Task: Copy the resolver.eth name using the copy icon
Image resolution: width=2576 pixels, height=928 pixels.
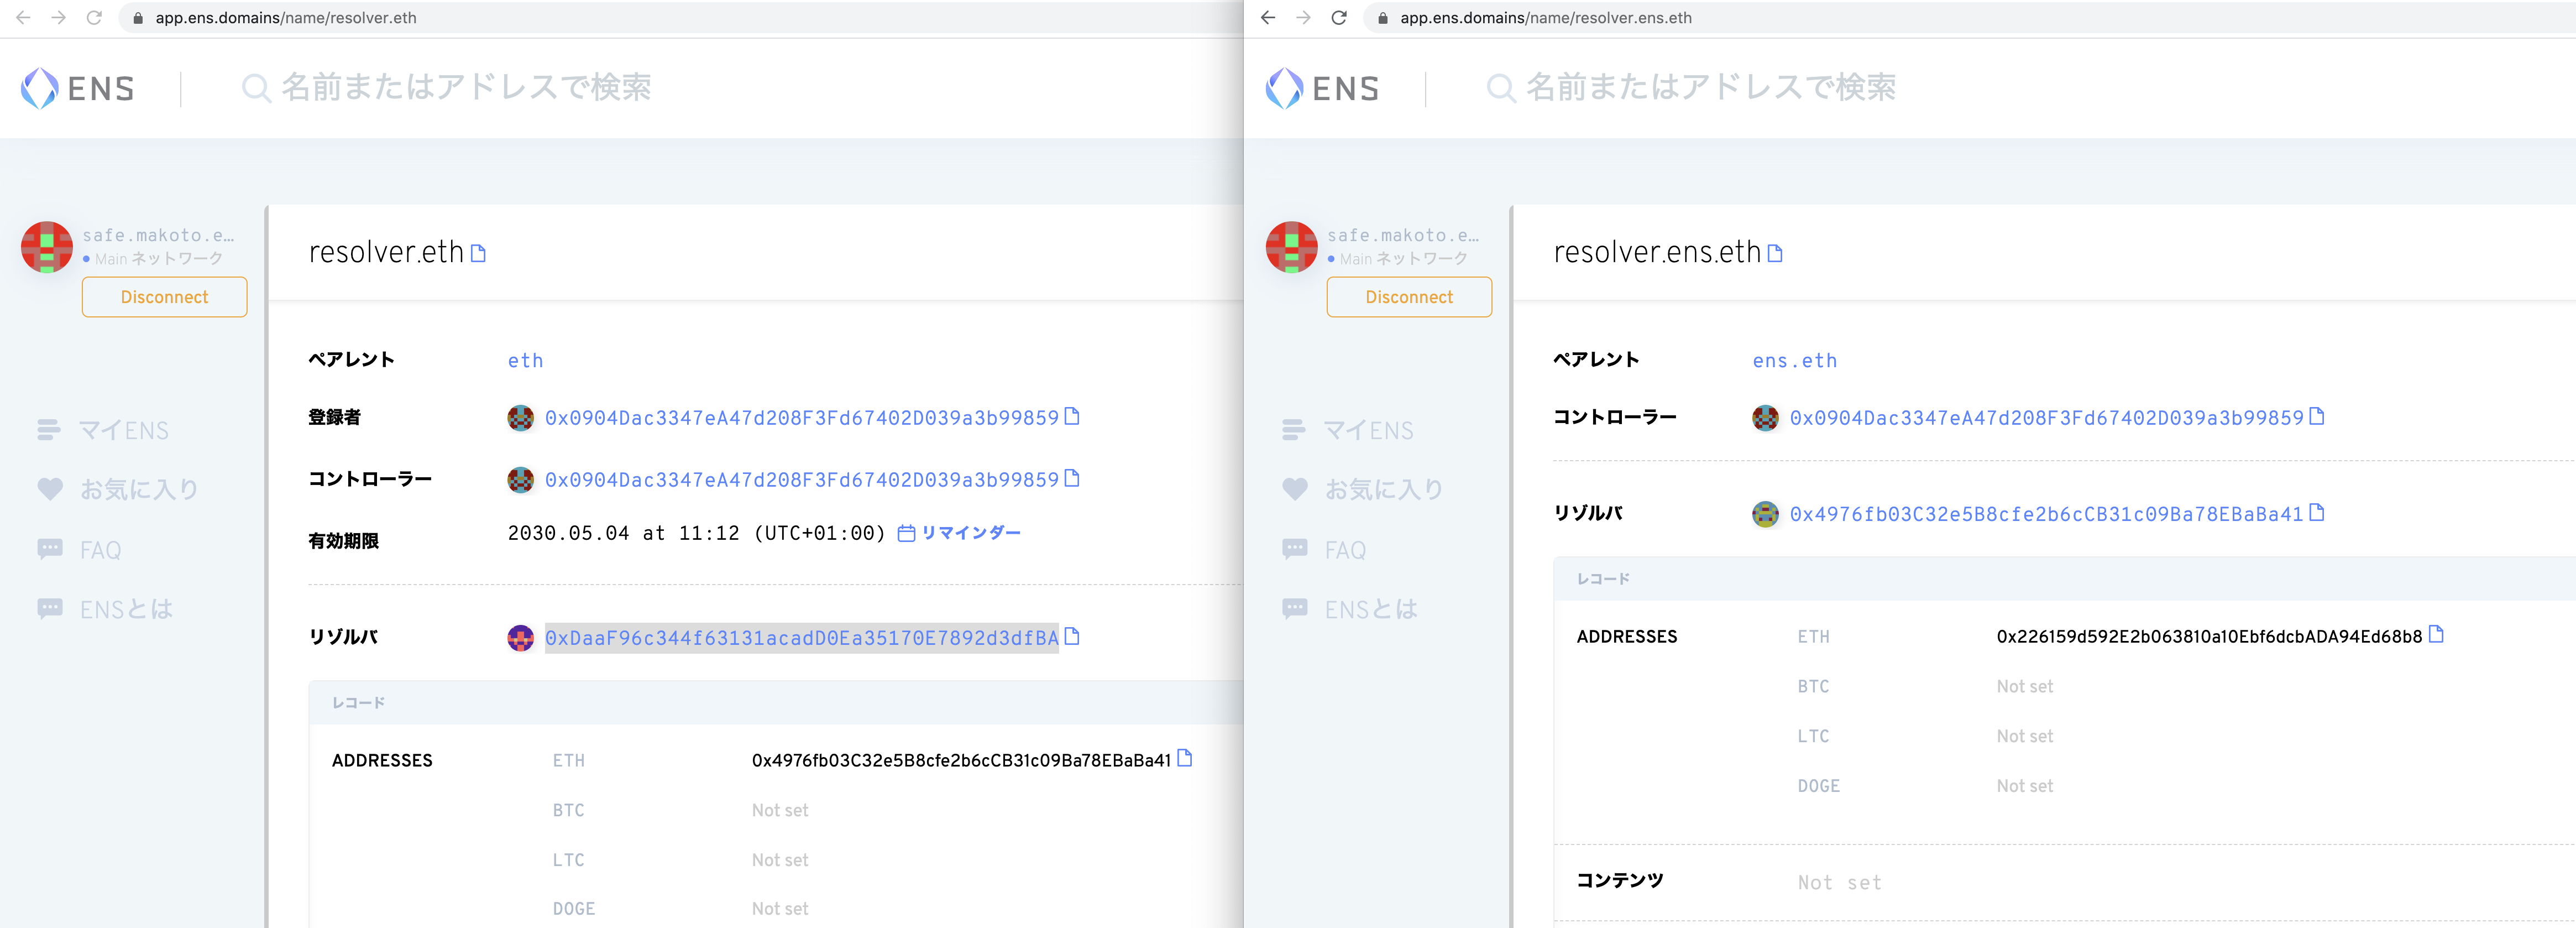Action: 479,253
